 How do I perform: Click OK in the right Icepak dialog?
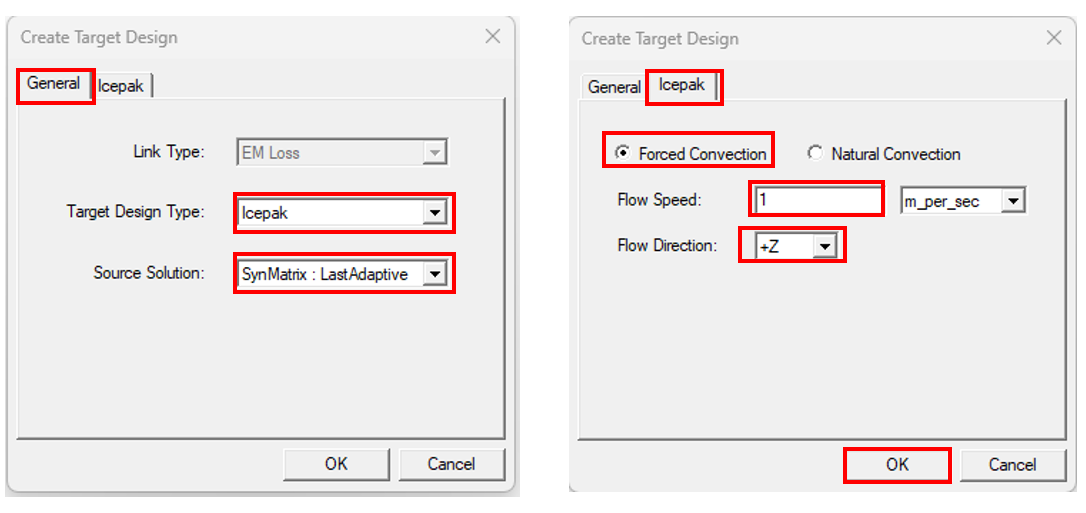(897, 465)
